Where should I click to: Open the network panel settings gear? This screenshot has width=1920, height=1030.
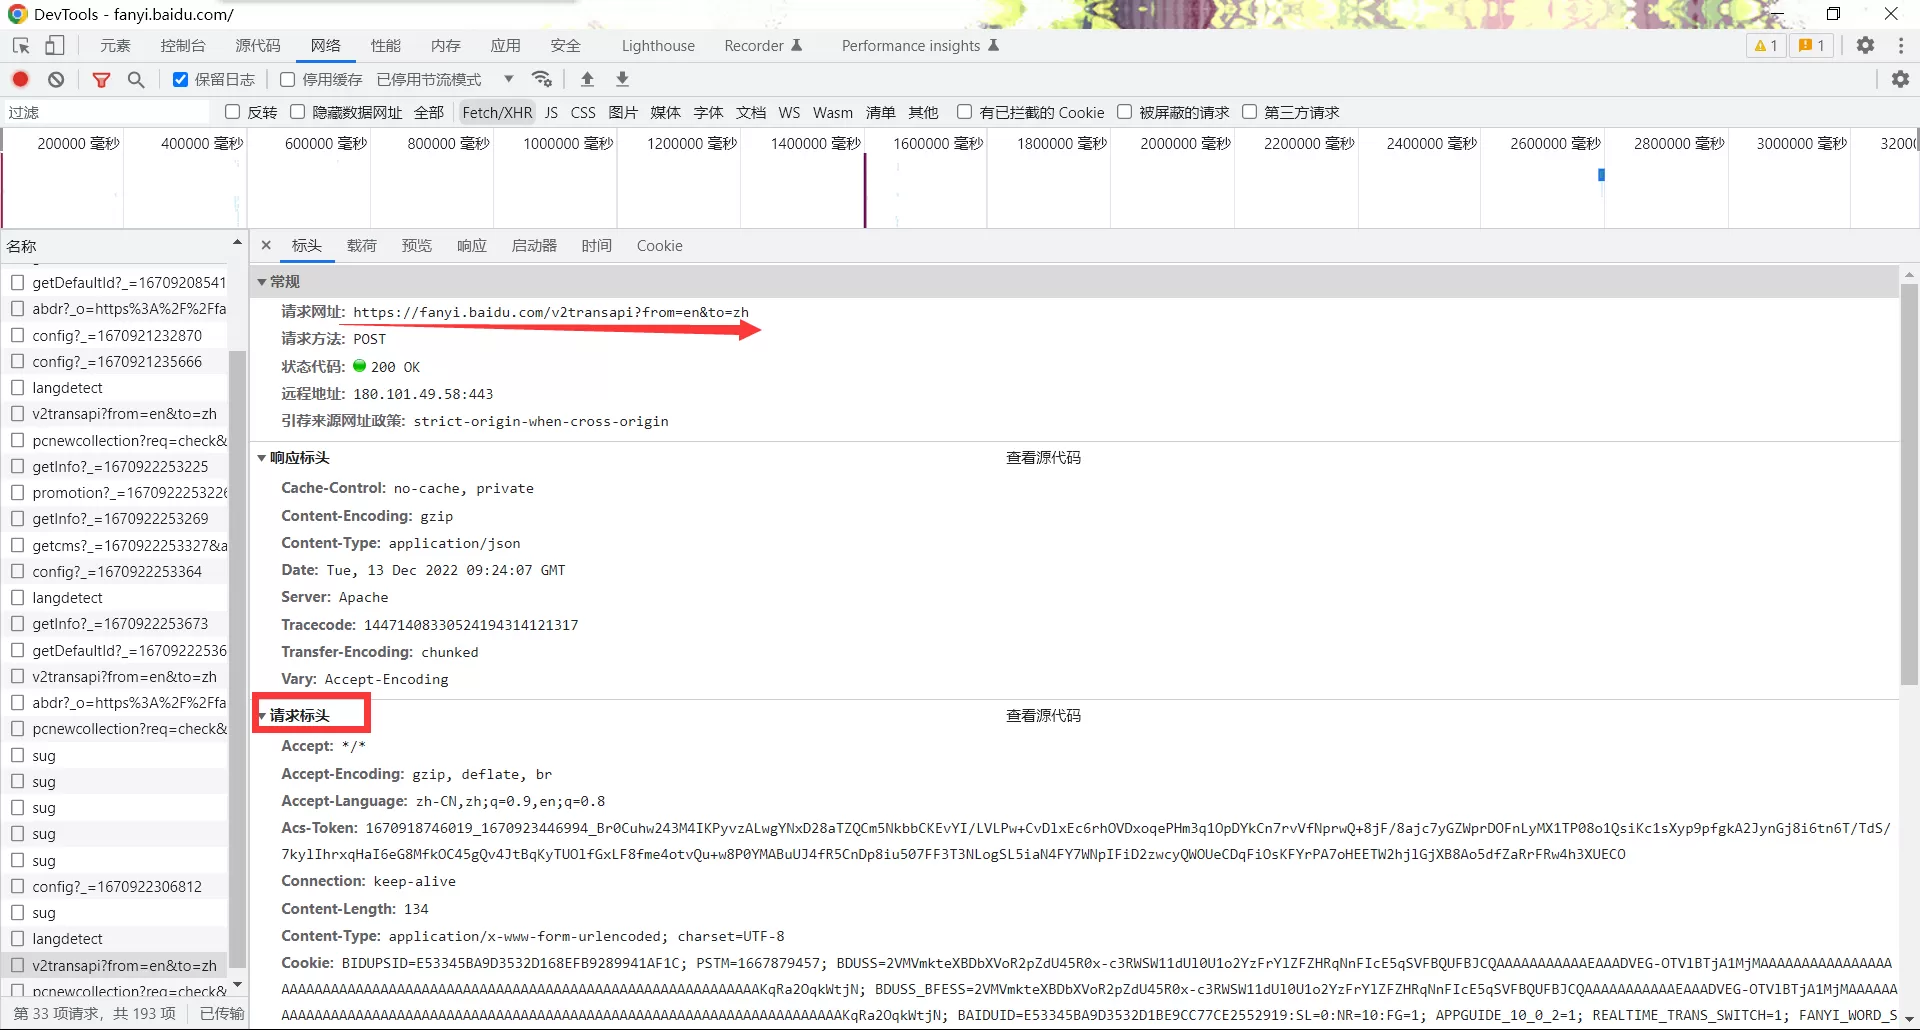coord(1900,79)
